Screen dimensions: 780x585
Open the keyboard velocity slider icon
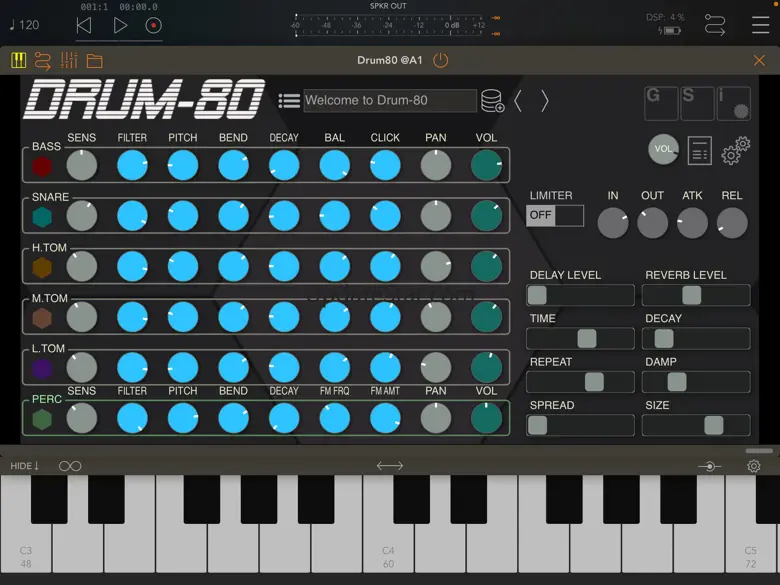click(x=709, y=466)
